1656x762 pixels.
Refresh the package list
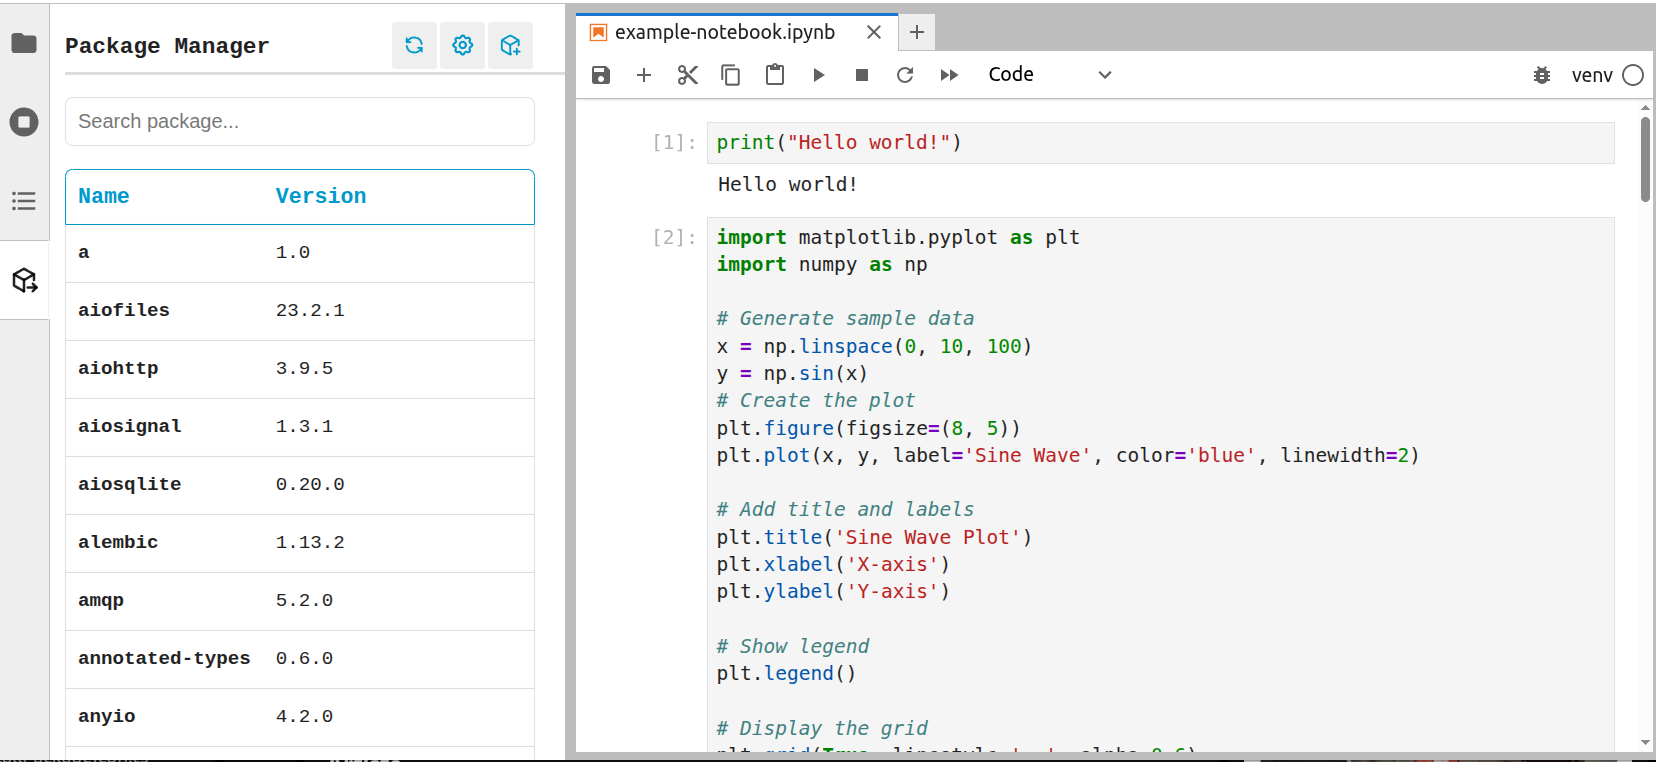(x=414, y=45)
